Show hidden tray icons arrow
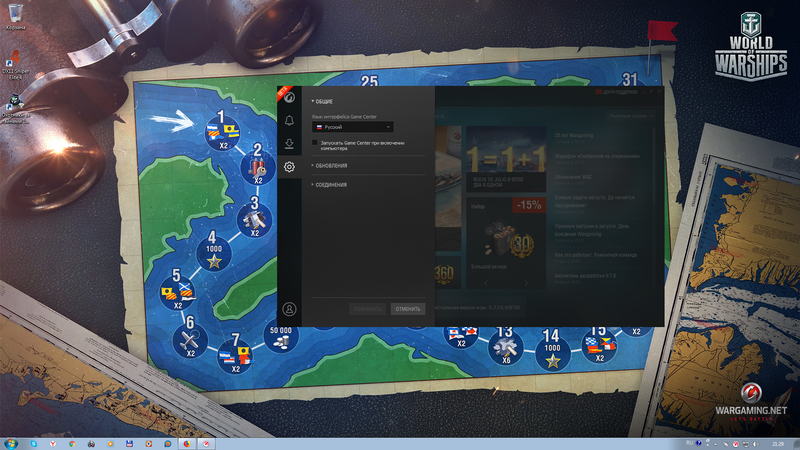The height and width of the screenshot is (450, 800). click(715, 444)
